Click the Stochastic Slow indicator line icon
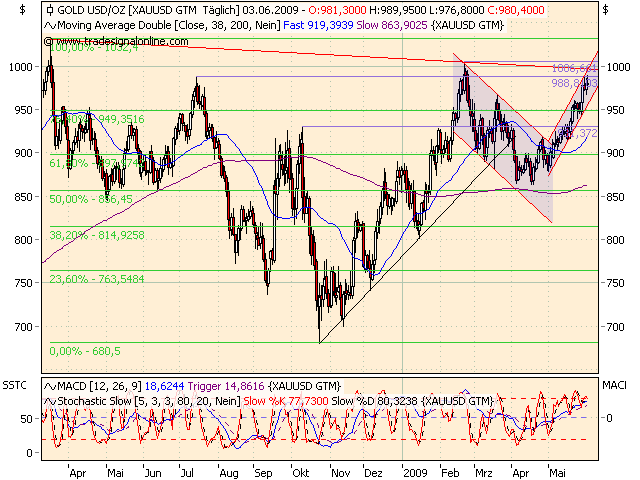640x480 pixels. pos(50,400)
